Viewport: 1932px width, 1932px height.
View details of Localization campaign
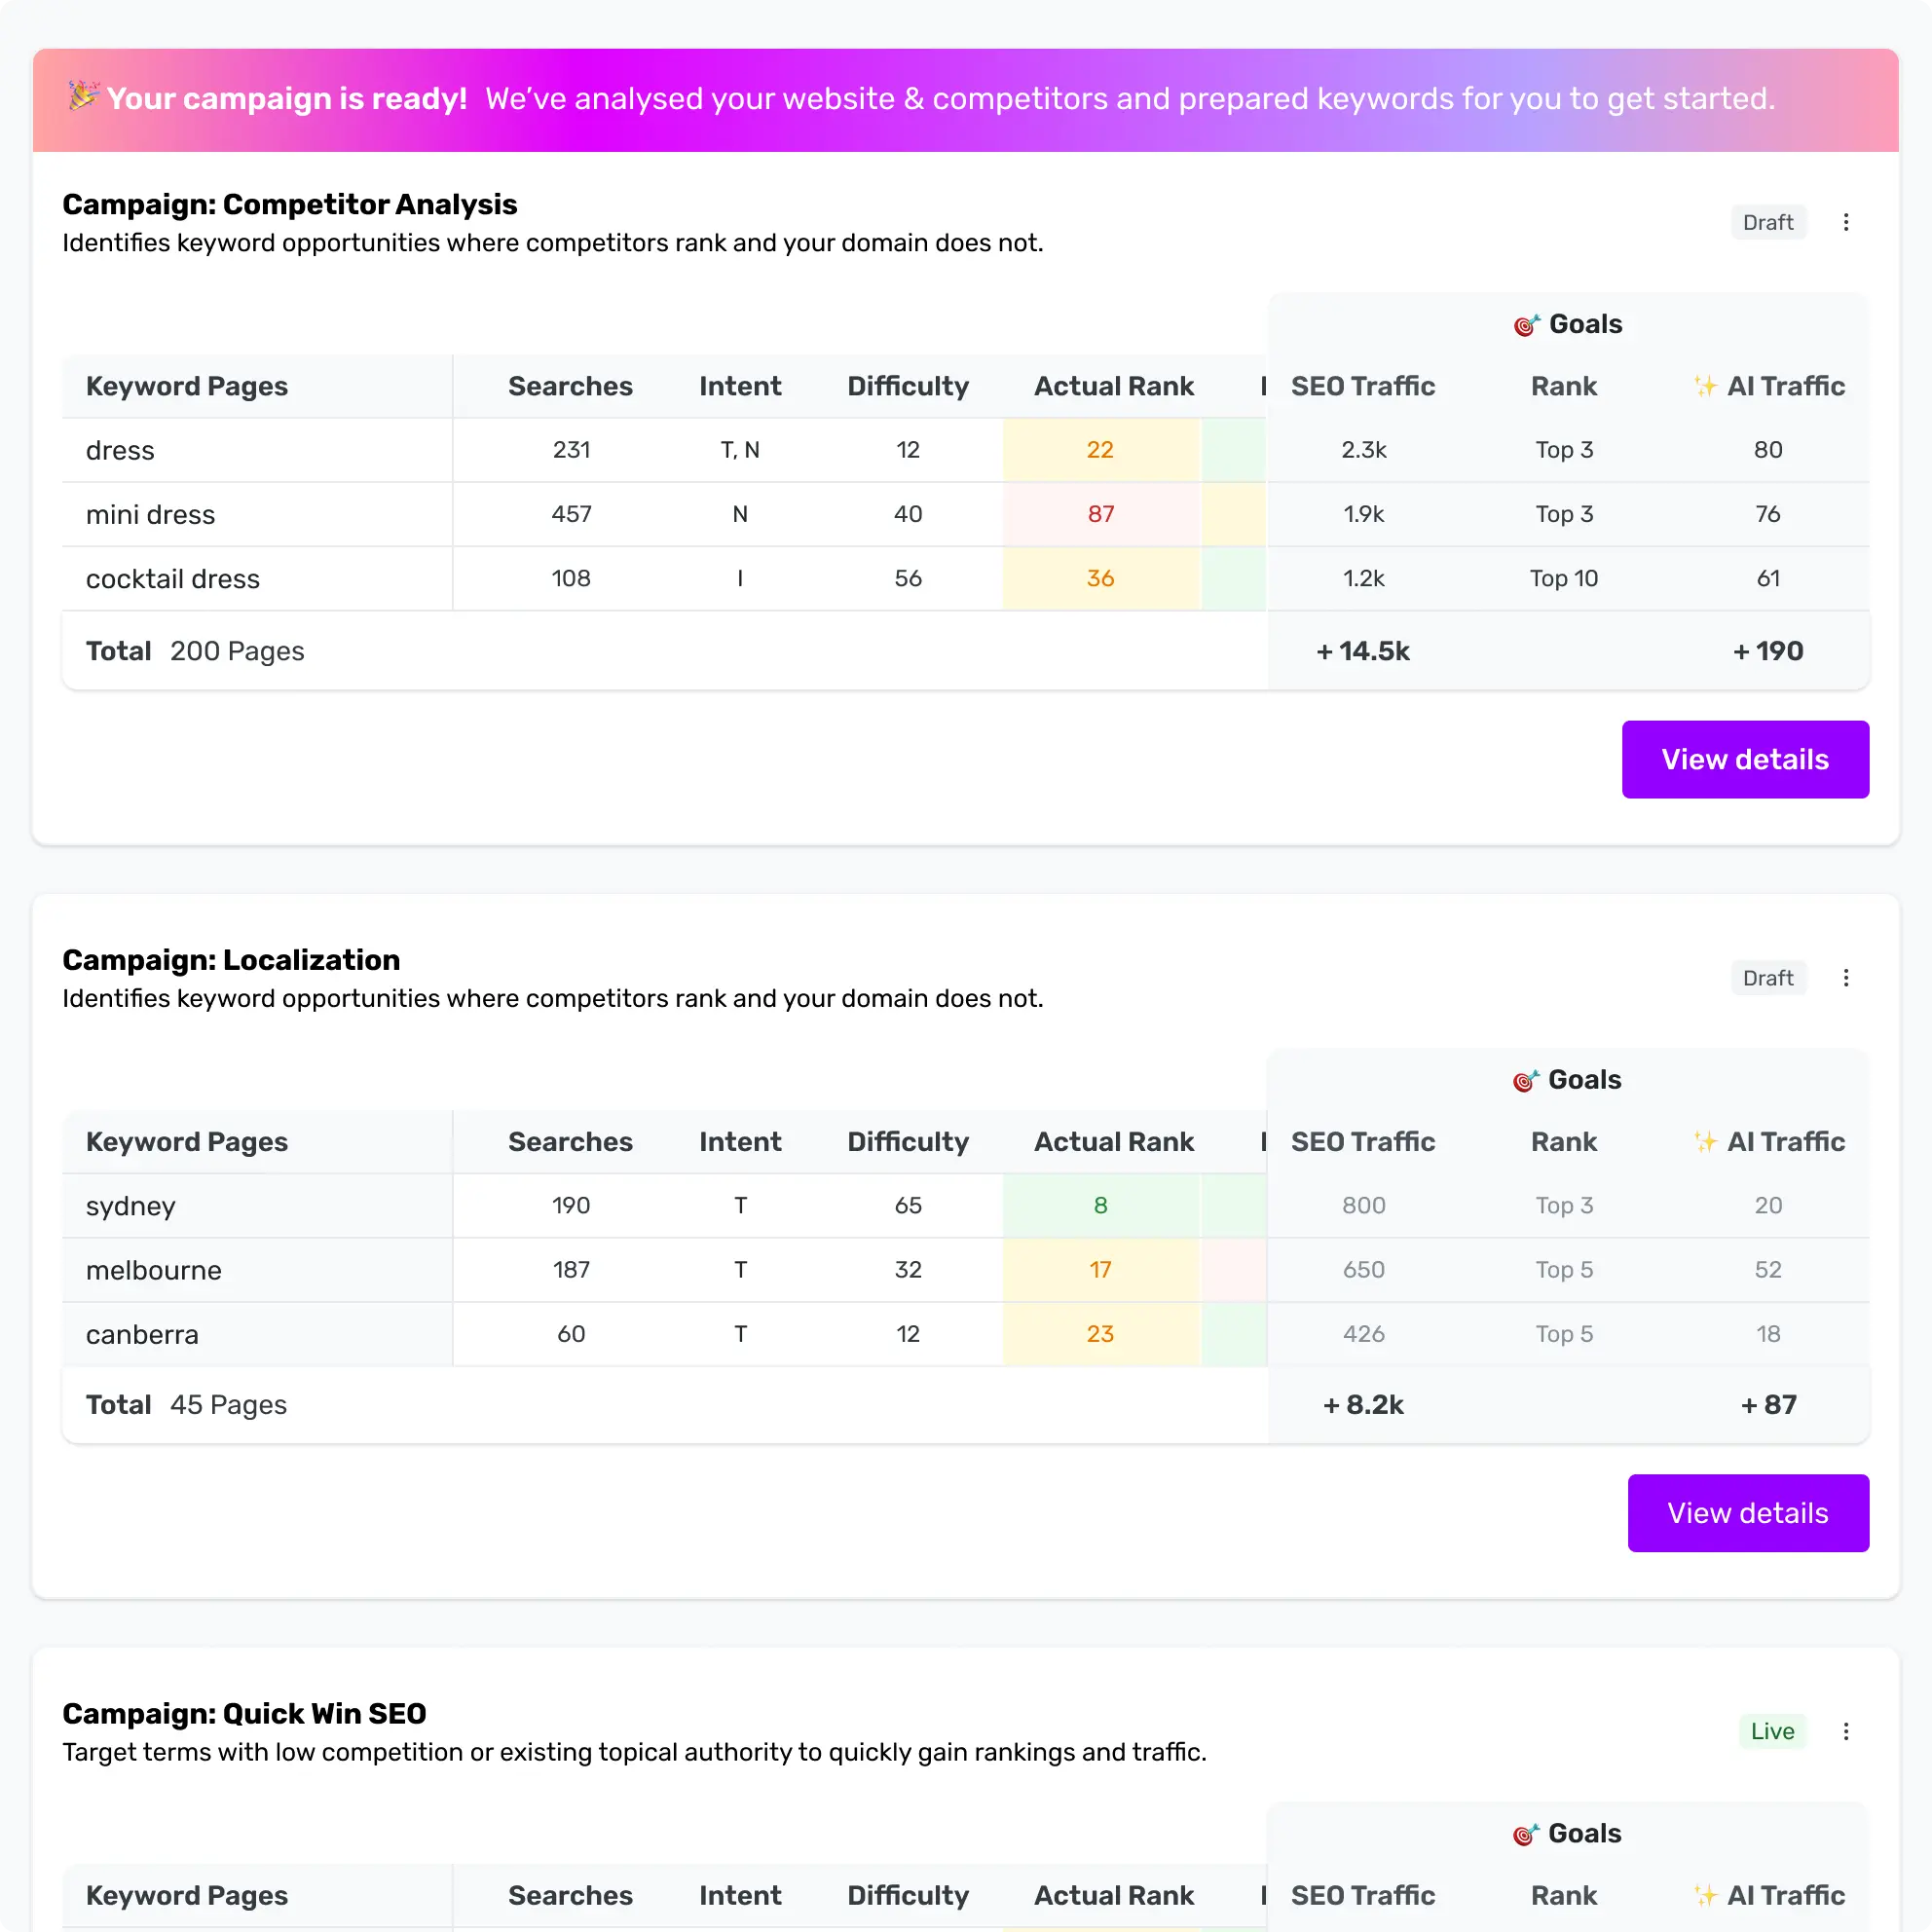click(1747, 1513)
